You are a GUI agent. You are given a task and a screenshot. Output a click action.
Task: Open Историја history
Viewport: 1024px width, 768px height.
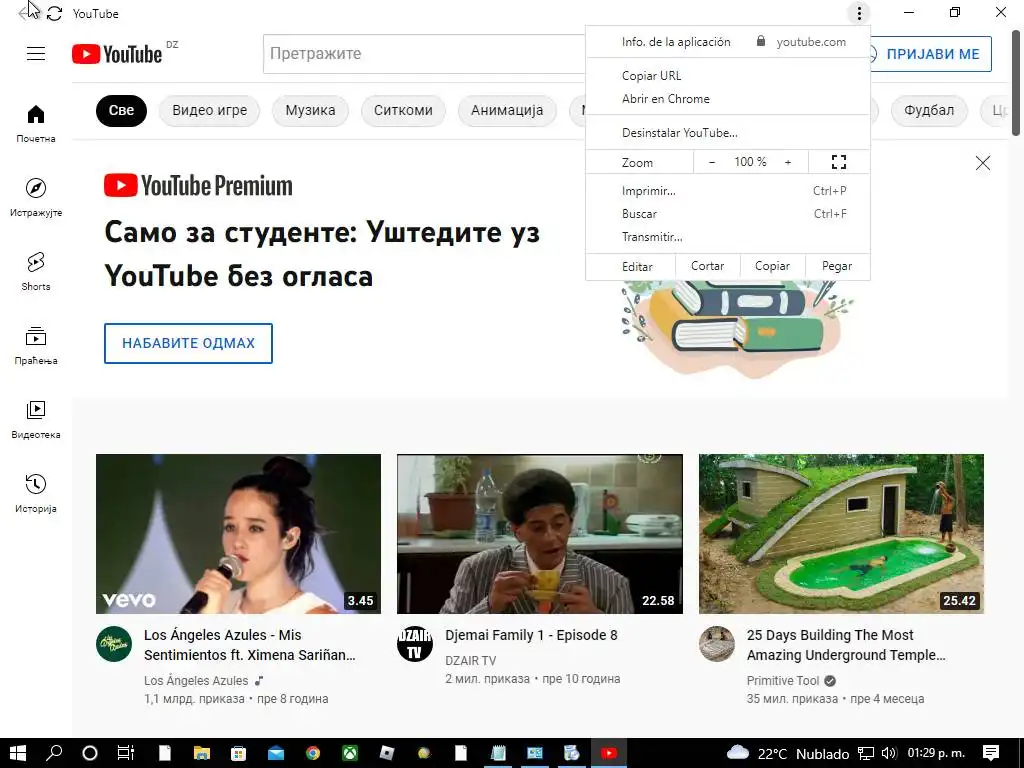coord(36,493)
